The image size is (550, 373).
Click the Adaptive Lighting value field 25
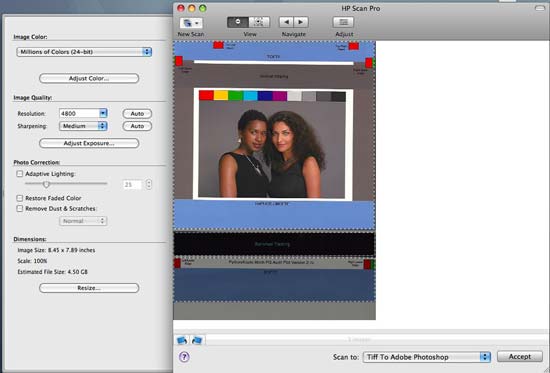coord(132,185)
